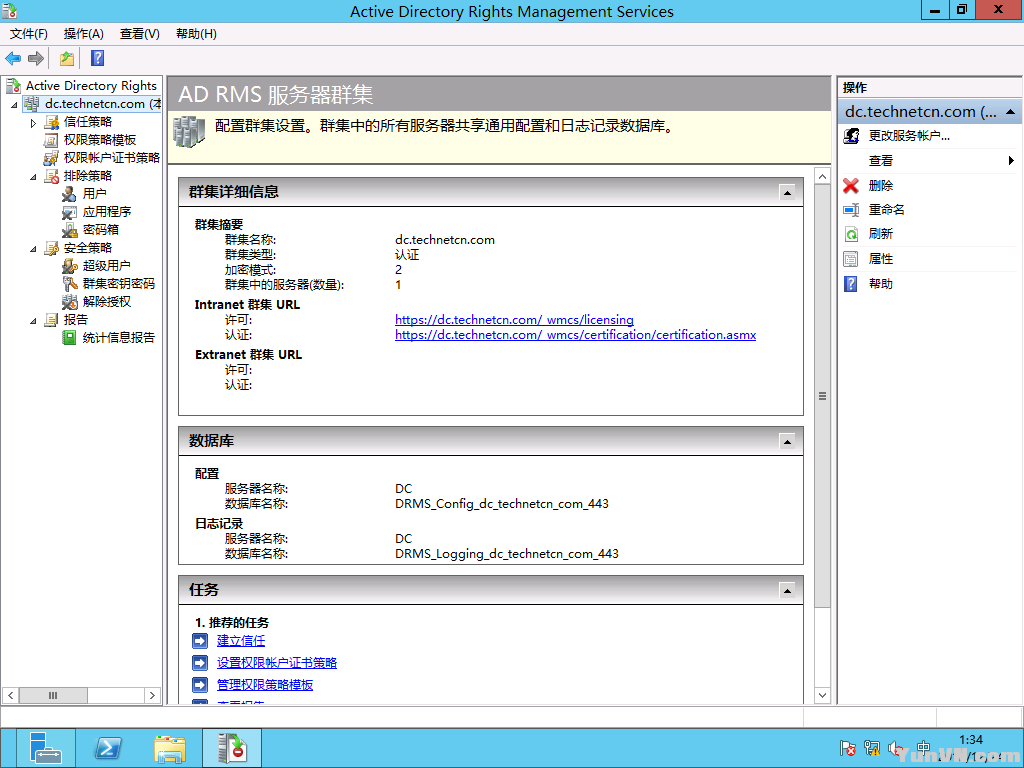Click the 更改服务帐户 action icon

(851, 136)
